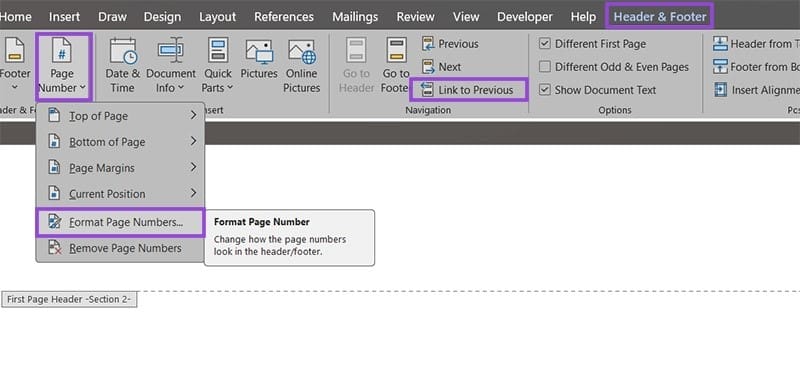Switch to the Insert tab
Image resolution: width=800 pixels, height=366 pixels.
65,17
